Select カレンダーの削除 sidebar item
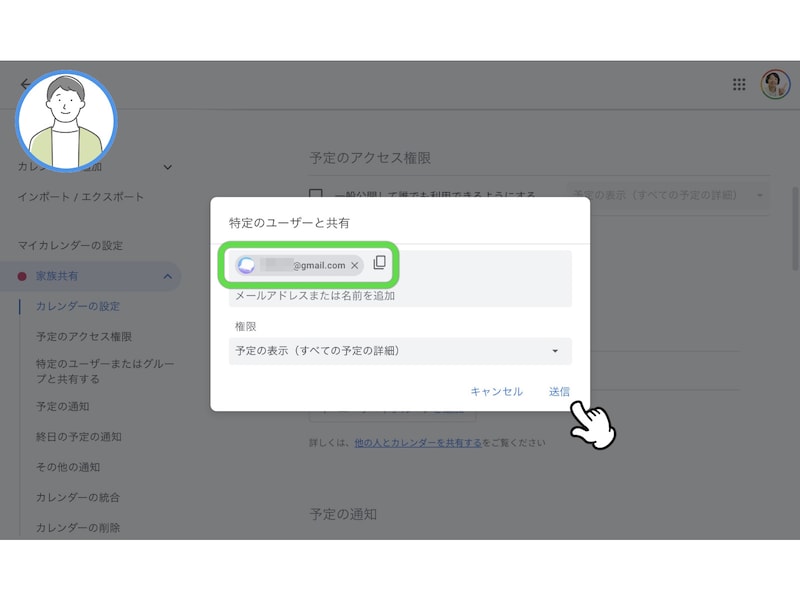The image size is (800, 600). click(78, 528)
